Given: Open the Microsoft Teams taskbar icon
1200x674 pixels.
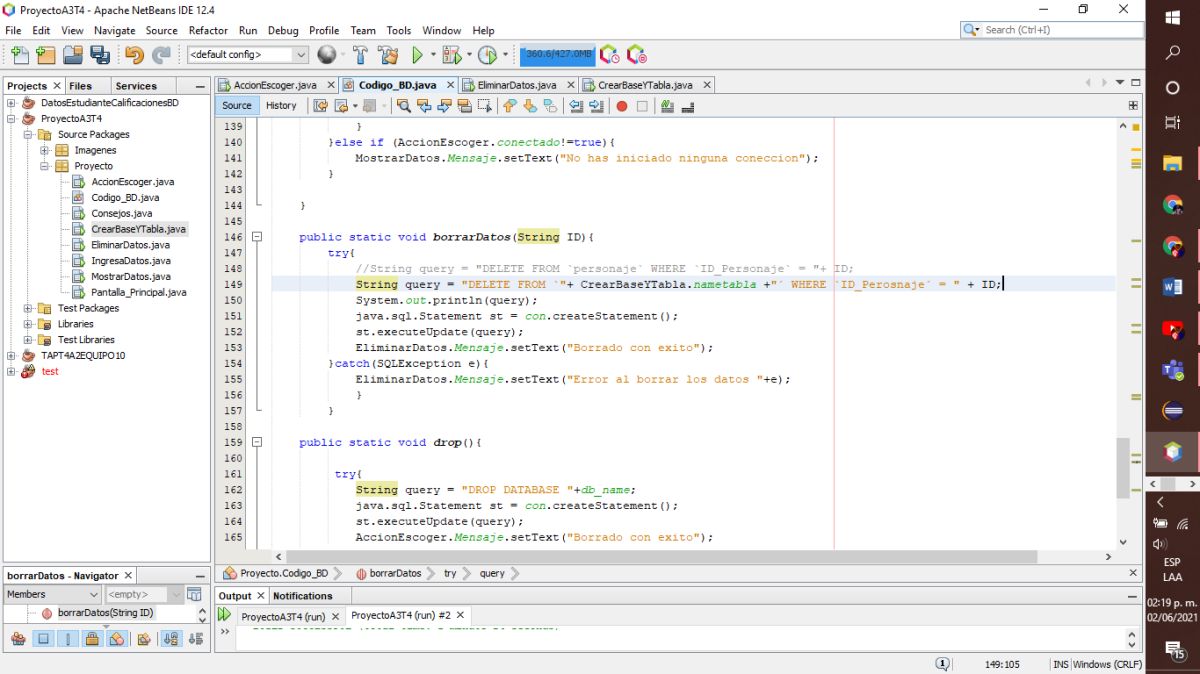Looking at the screenshot, I should [x=1172, y=370].
